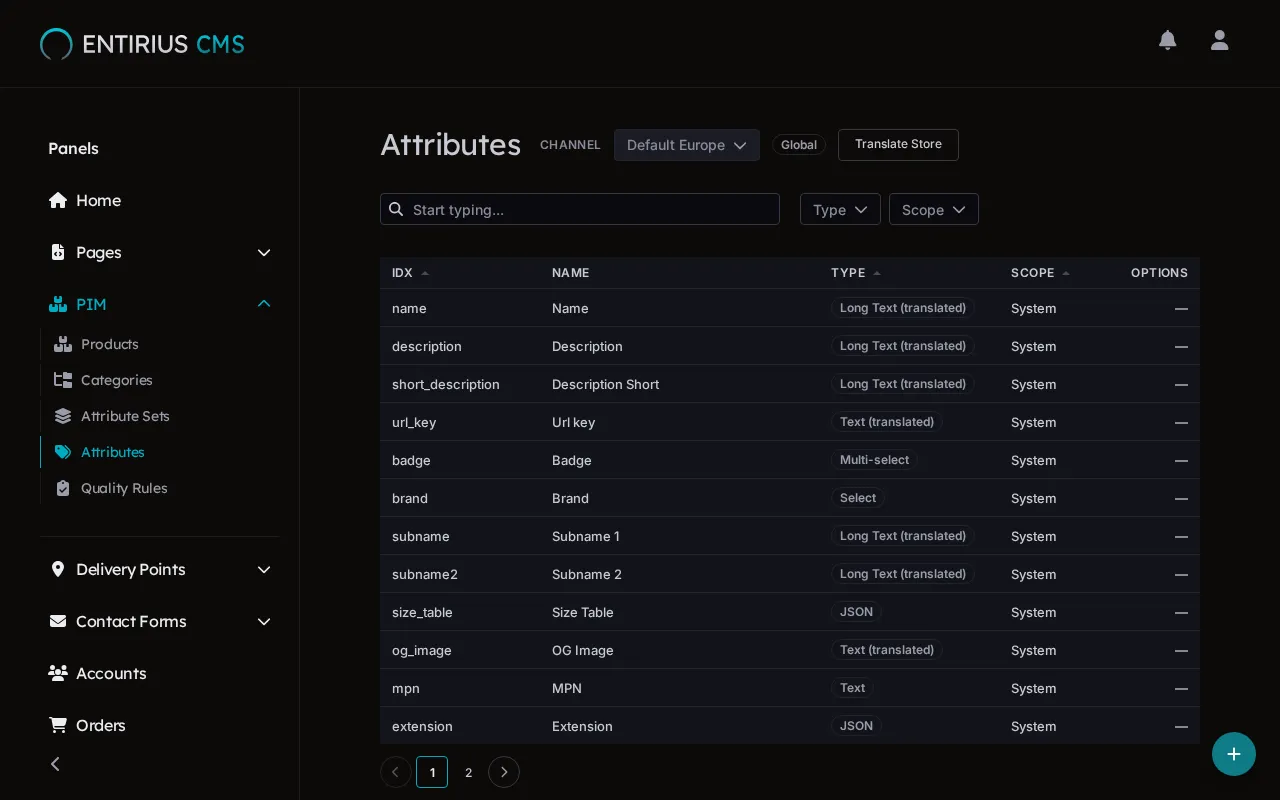Expand the Contact Forms chevron
The width and height of the screenshot is (1280, 800).
click(x=264, y=622)
